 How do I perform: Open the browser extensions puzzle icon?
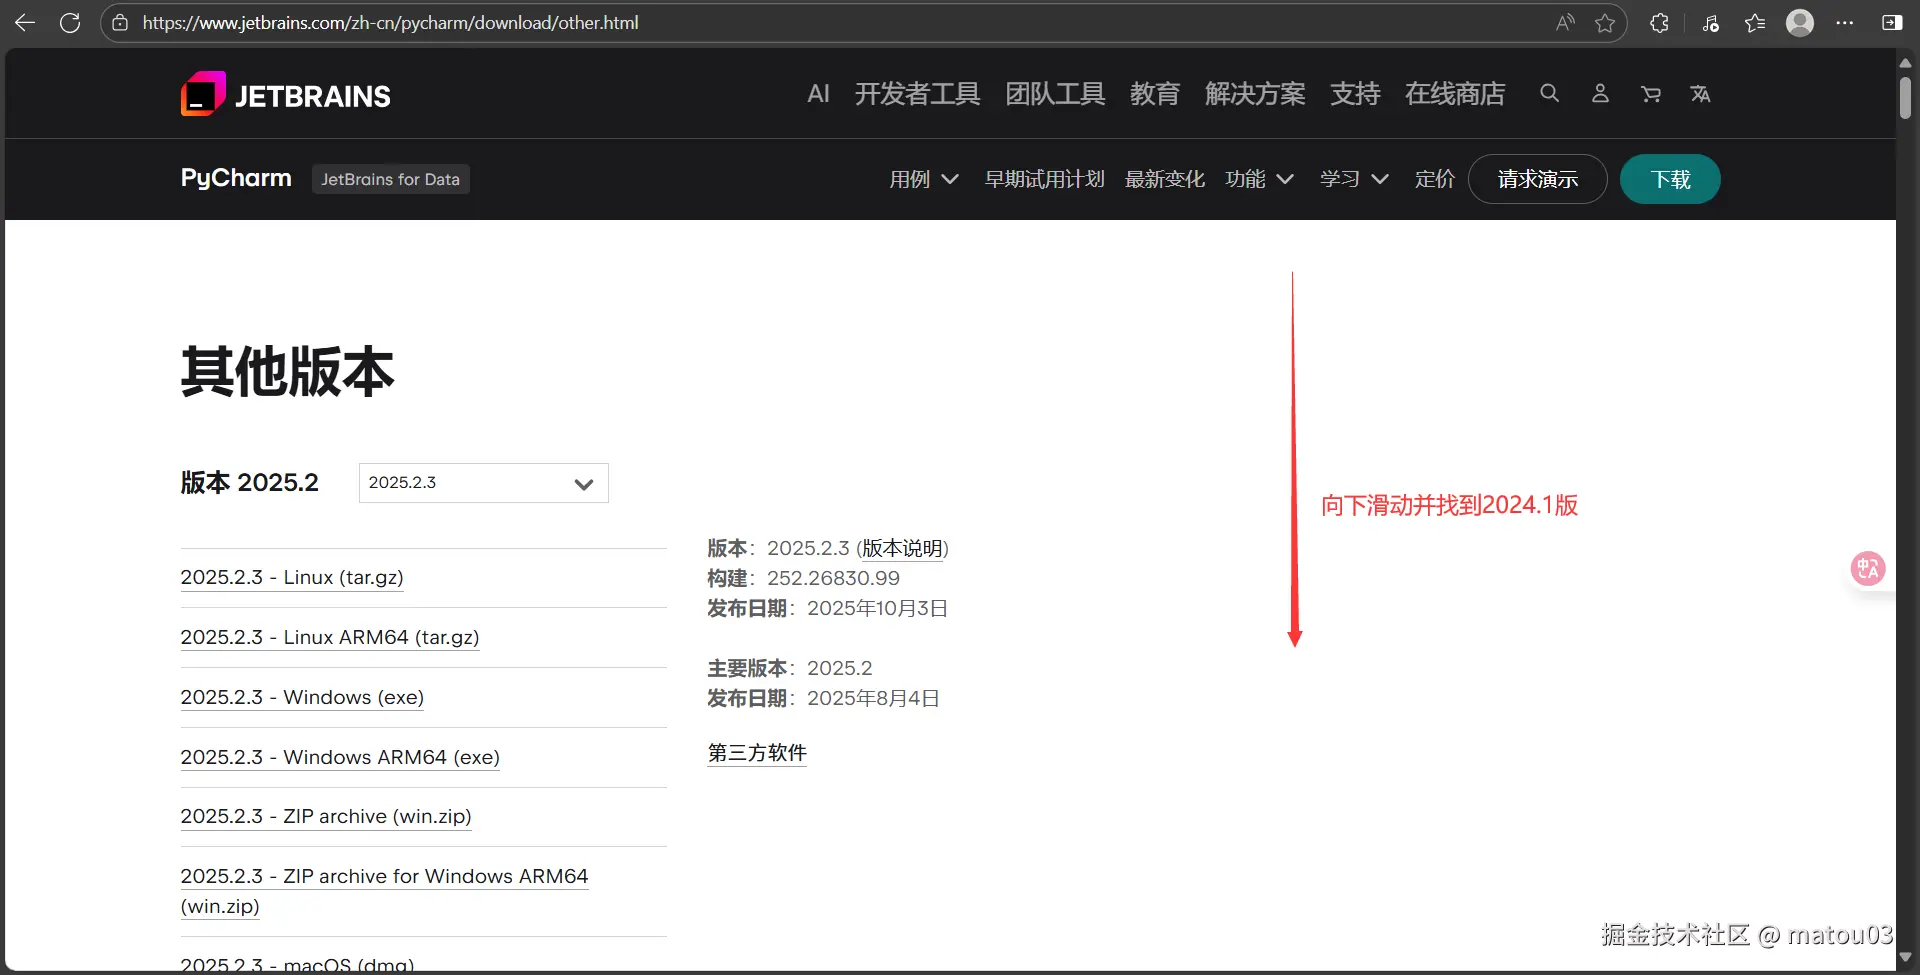point(1660,22)
